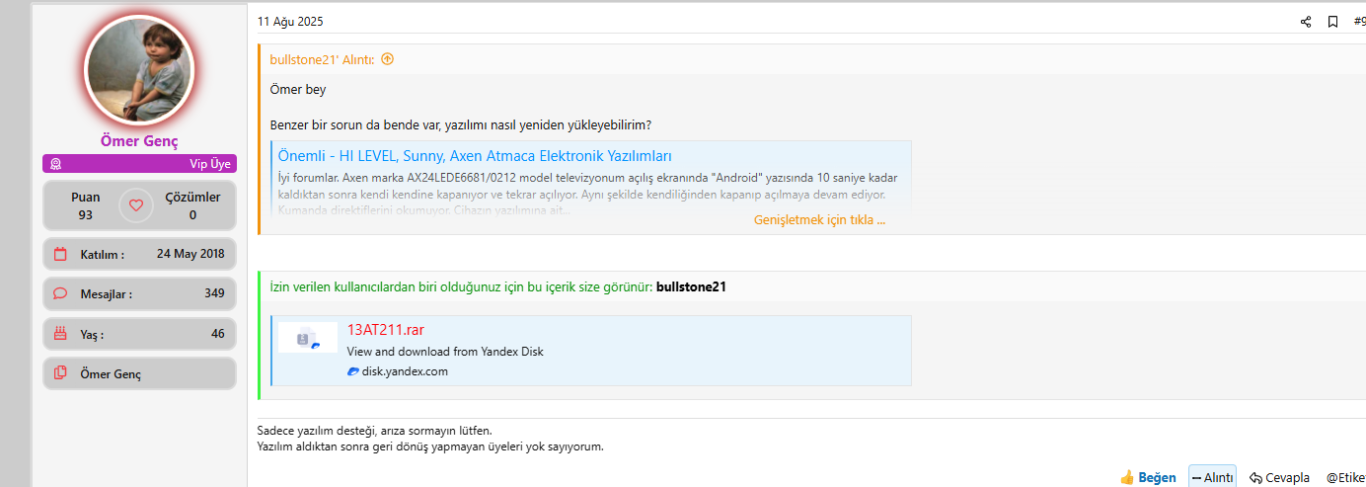Click the post number link at top right
This screenshot has width=1366, height=487.
[1359, 22]
